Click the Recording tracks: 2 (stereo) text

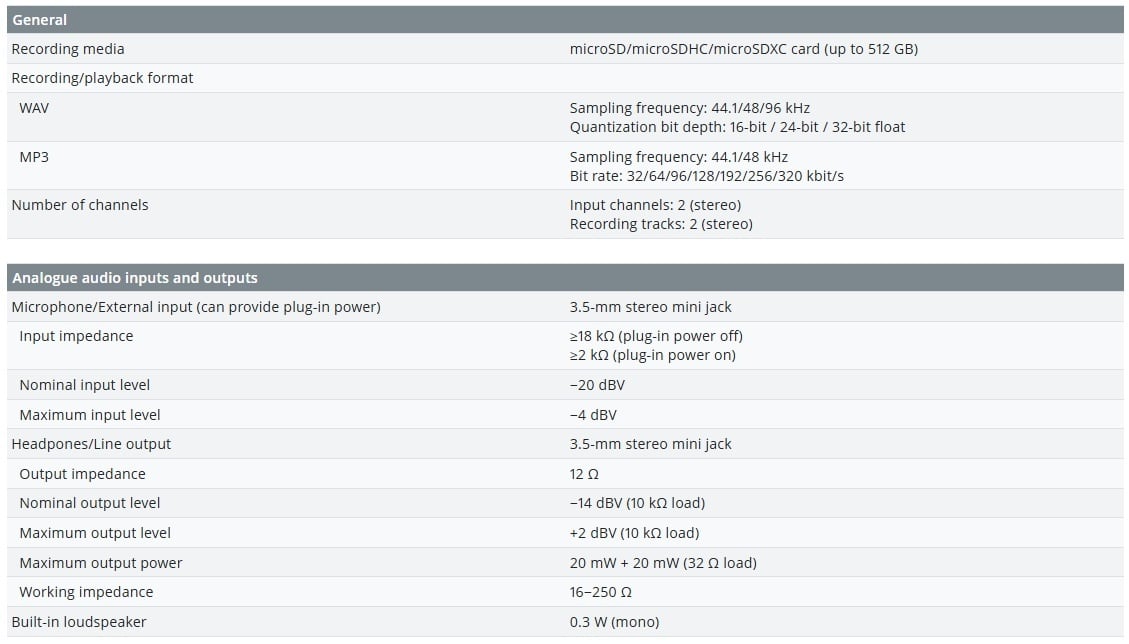661,224
